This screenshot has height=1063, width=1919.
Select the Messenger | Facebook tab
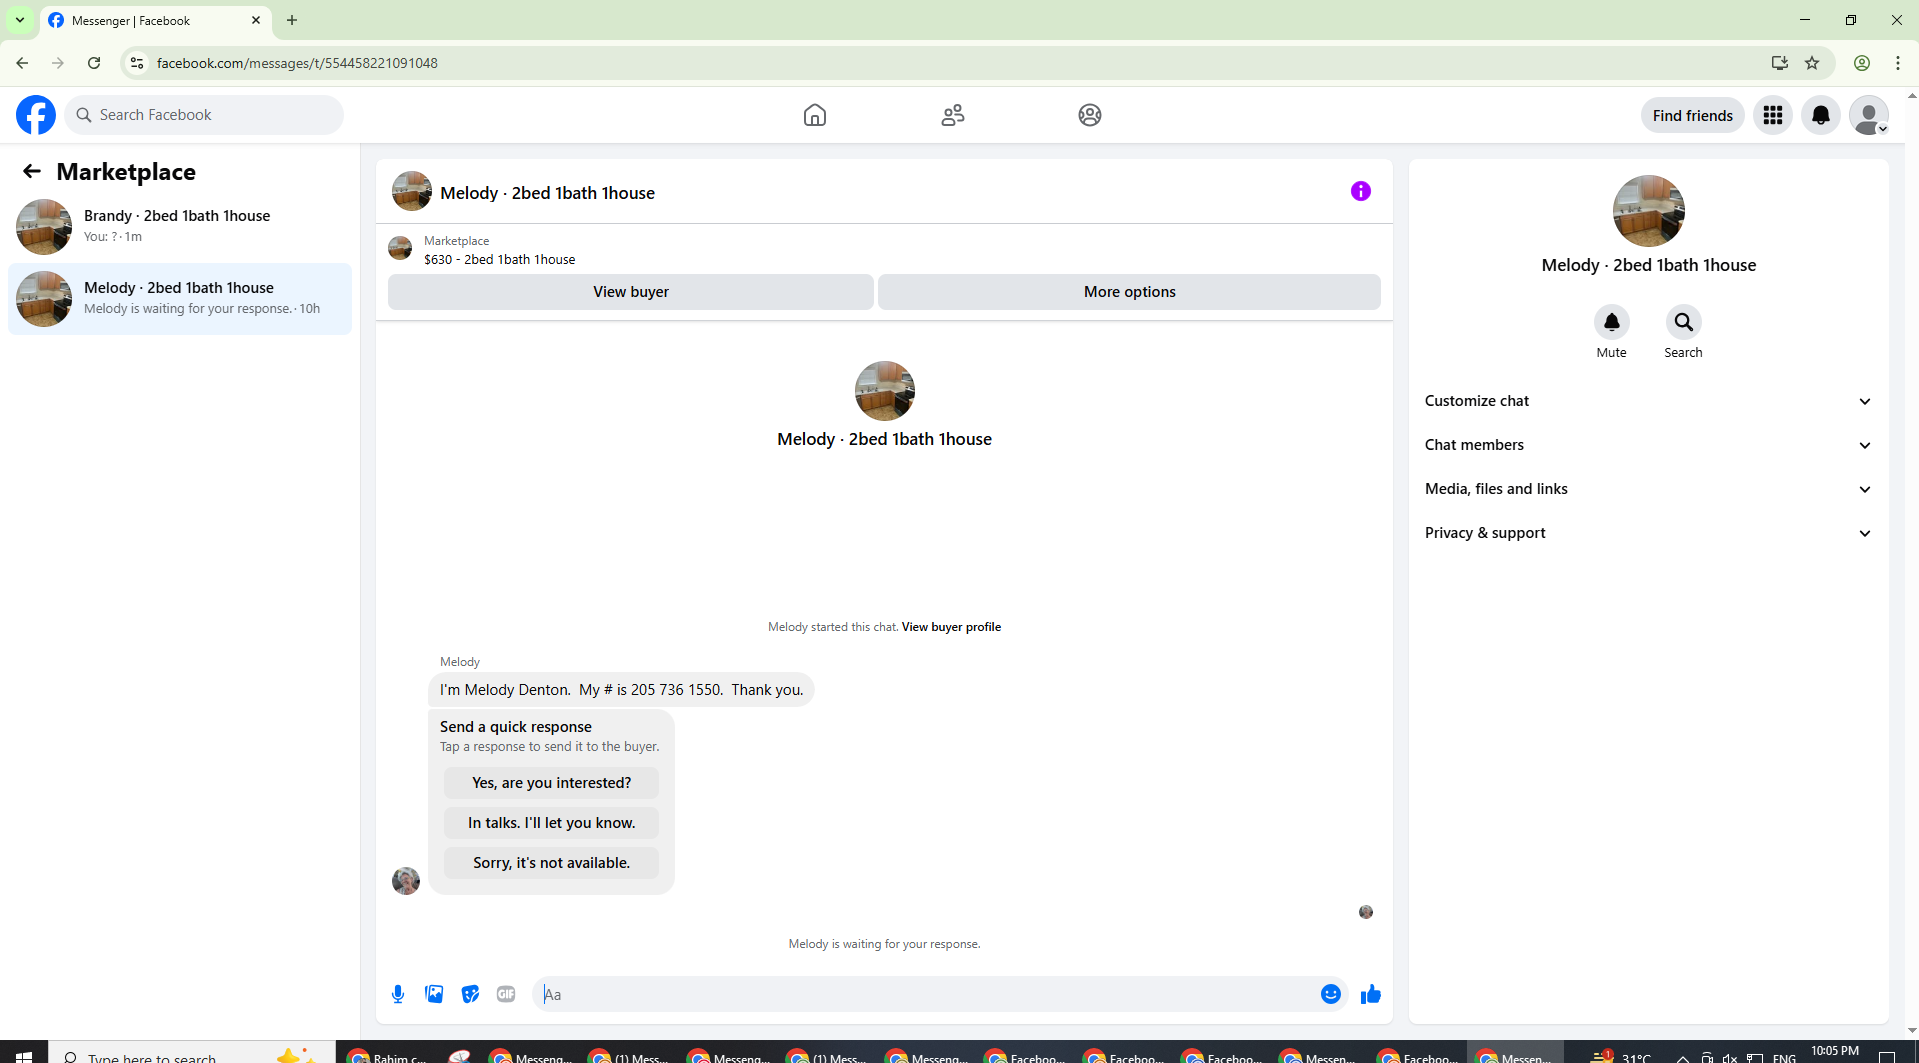[155, 21]
